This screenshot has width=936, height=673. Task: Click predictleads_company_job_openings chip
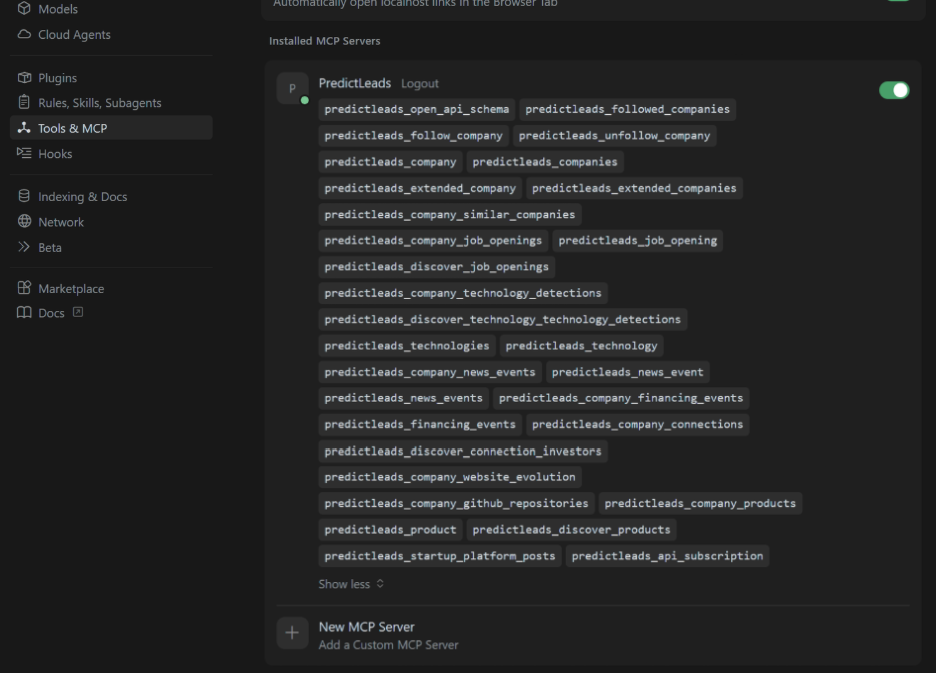433,241
